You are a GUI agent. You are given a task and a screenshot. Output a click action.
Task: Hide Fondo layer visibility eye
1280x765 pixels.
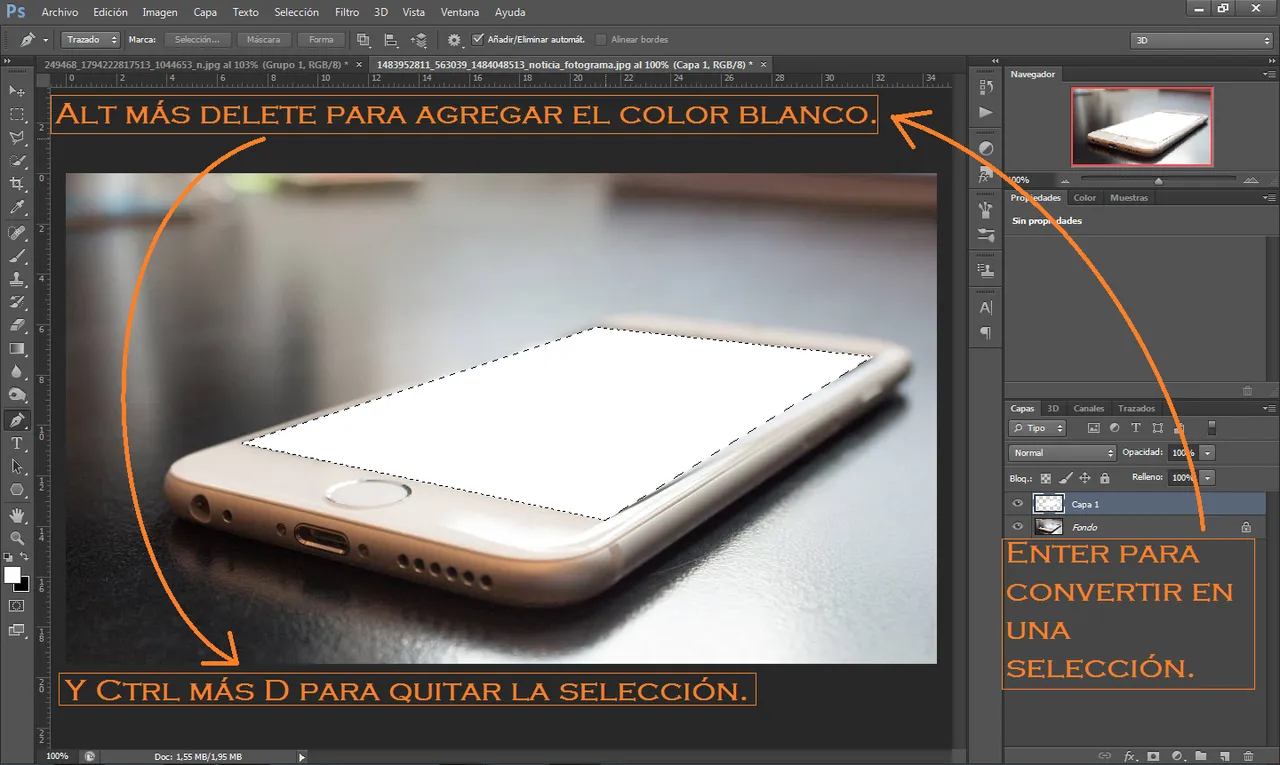[x=1018, y=526]
